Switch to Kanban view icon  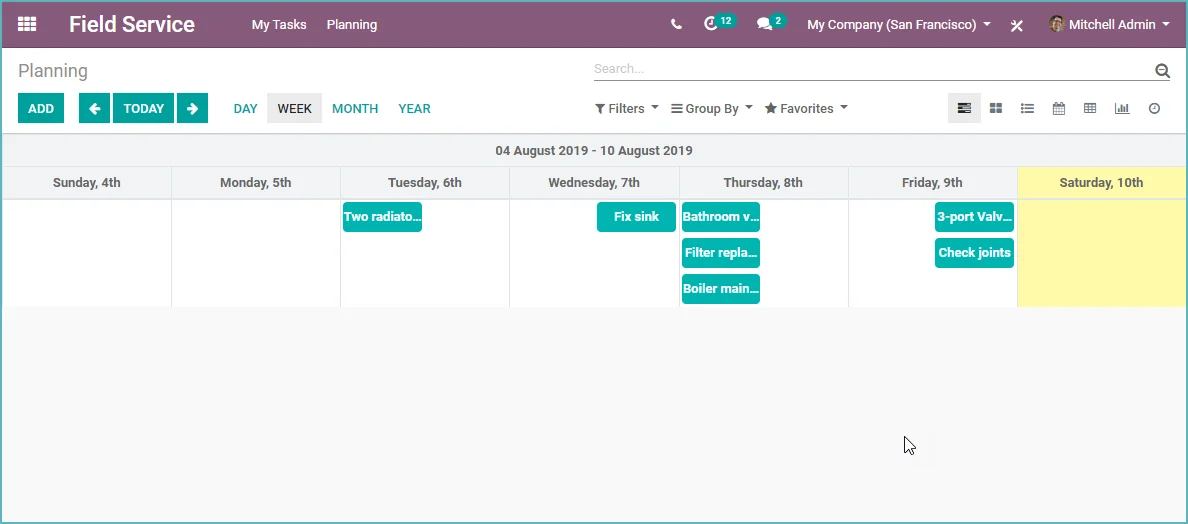996,108
